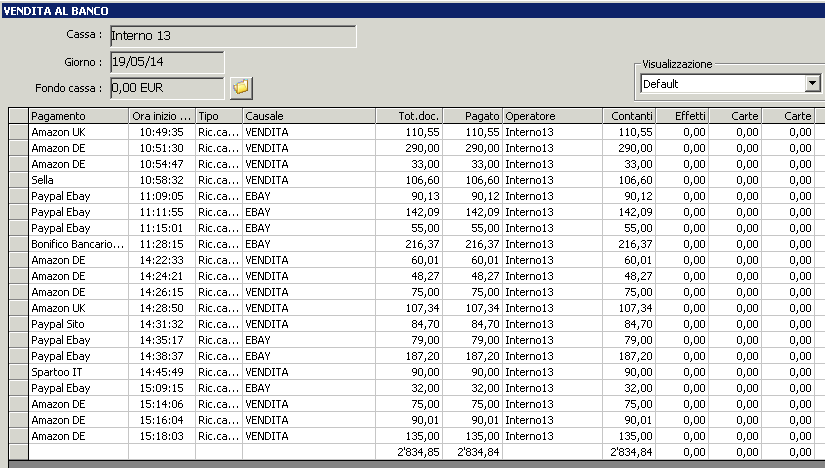
Task: Open the folder icon beside Fondo cassa
Action: [242, 87]
